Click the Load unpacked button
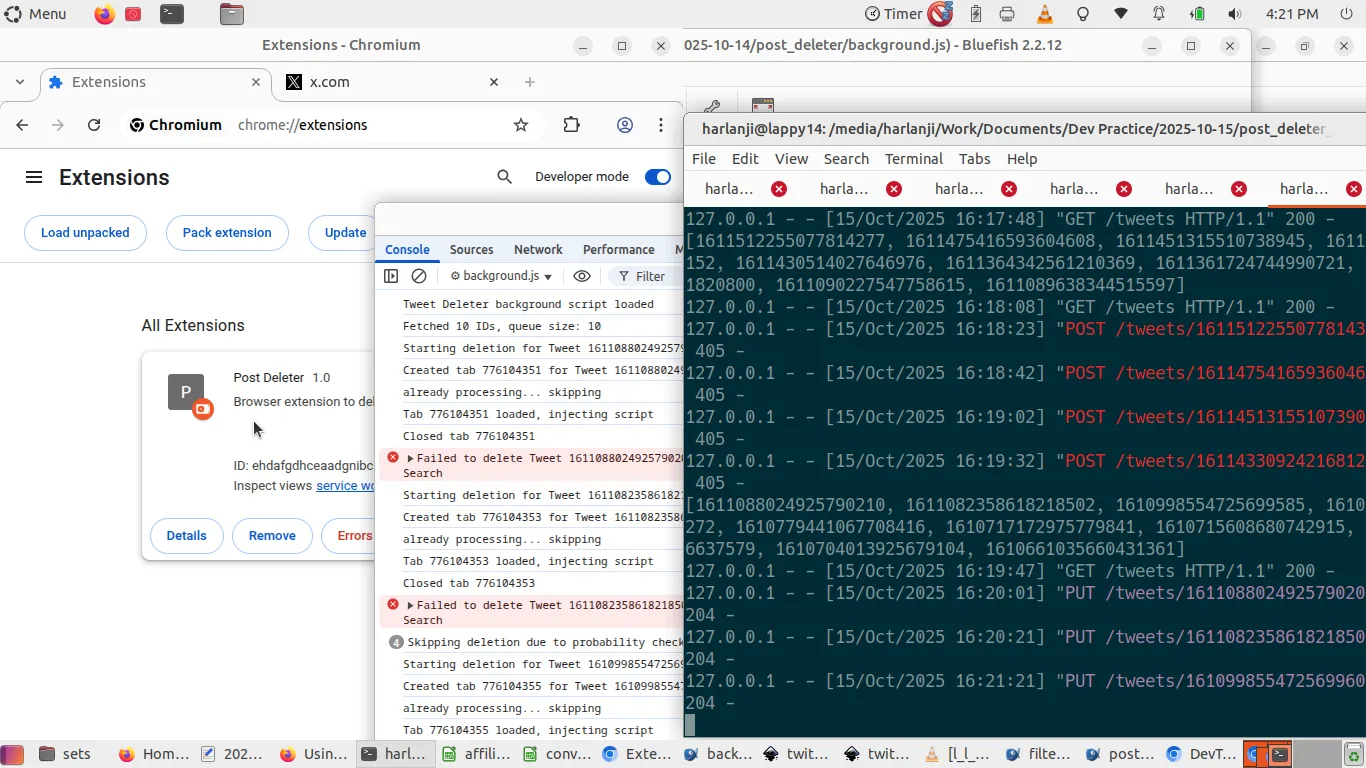 point(85,233)
